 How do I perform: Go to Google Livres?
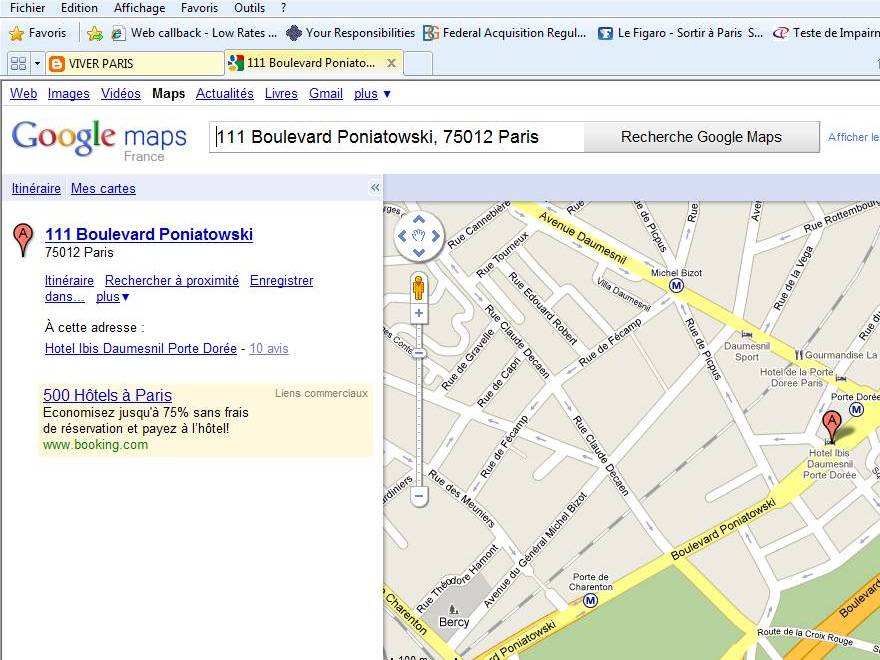point(281,94)
